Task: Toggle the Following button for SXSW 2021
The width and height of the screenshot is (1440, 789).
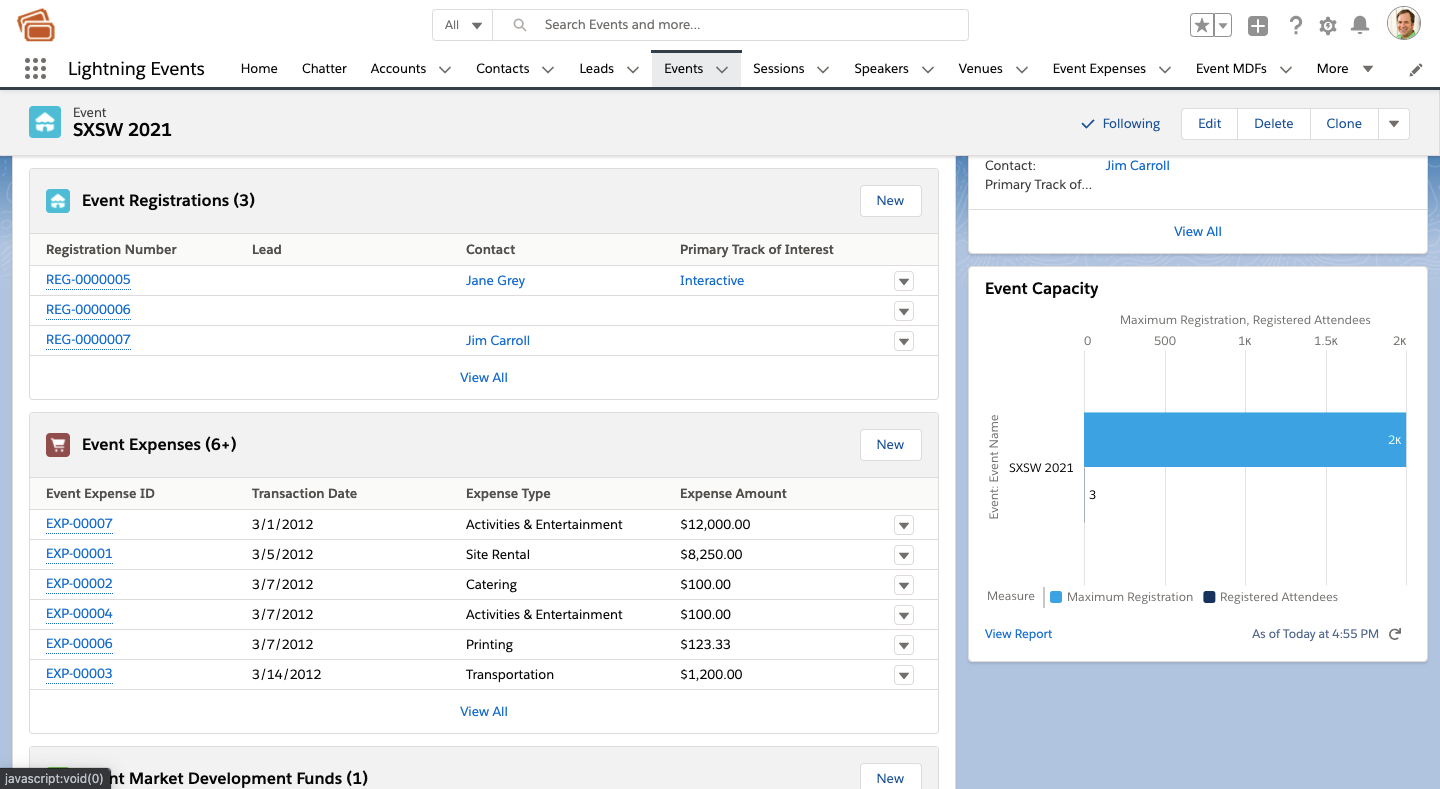Action: coord(1121,124)
